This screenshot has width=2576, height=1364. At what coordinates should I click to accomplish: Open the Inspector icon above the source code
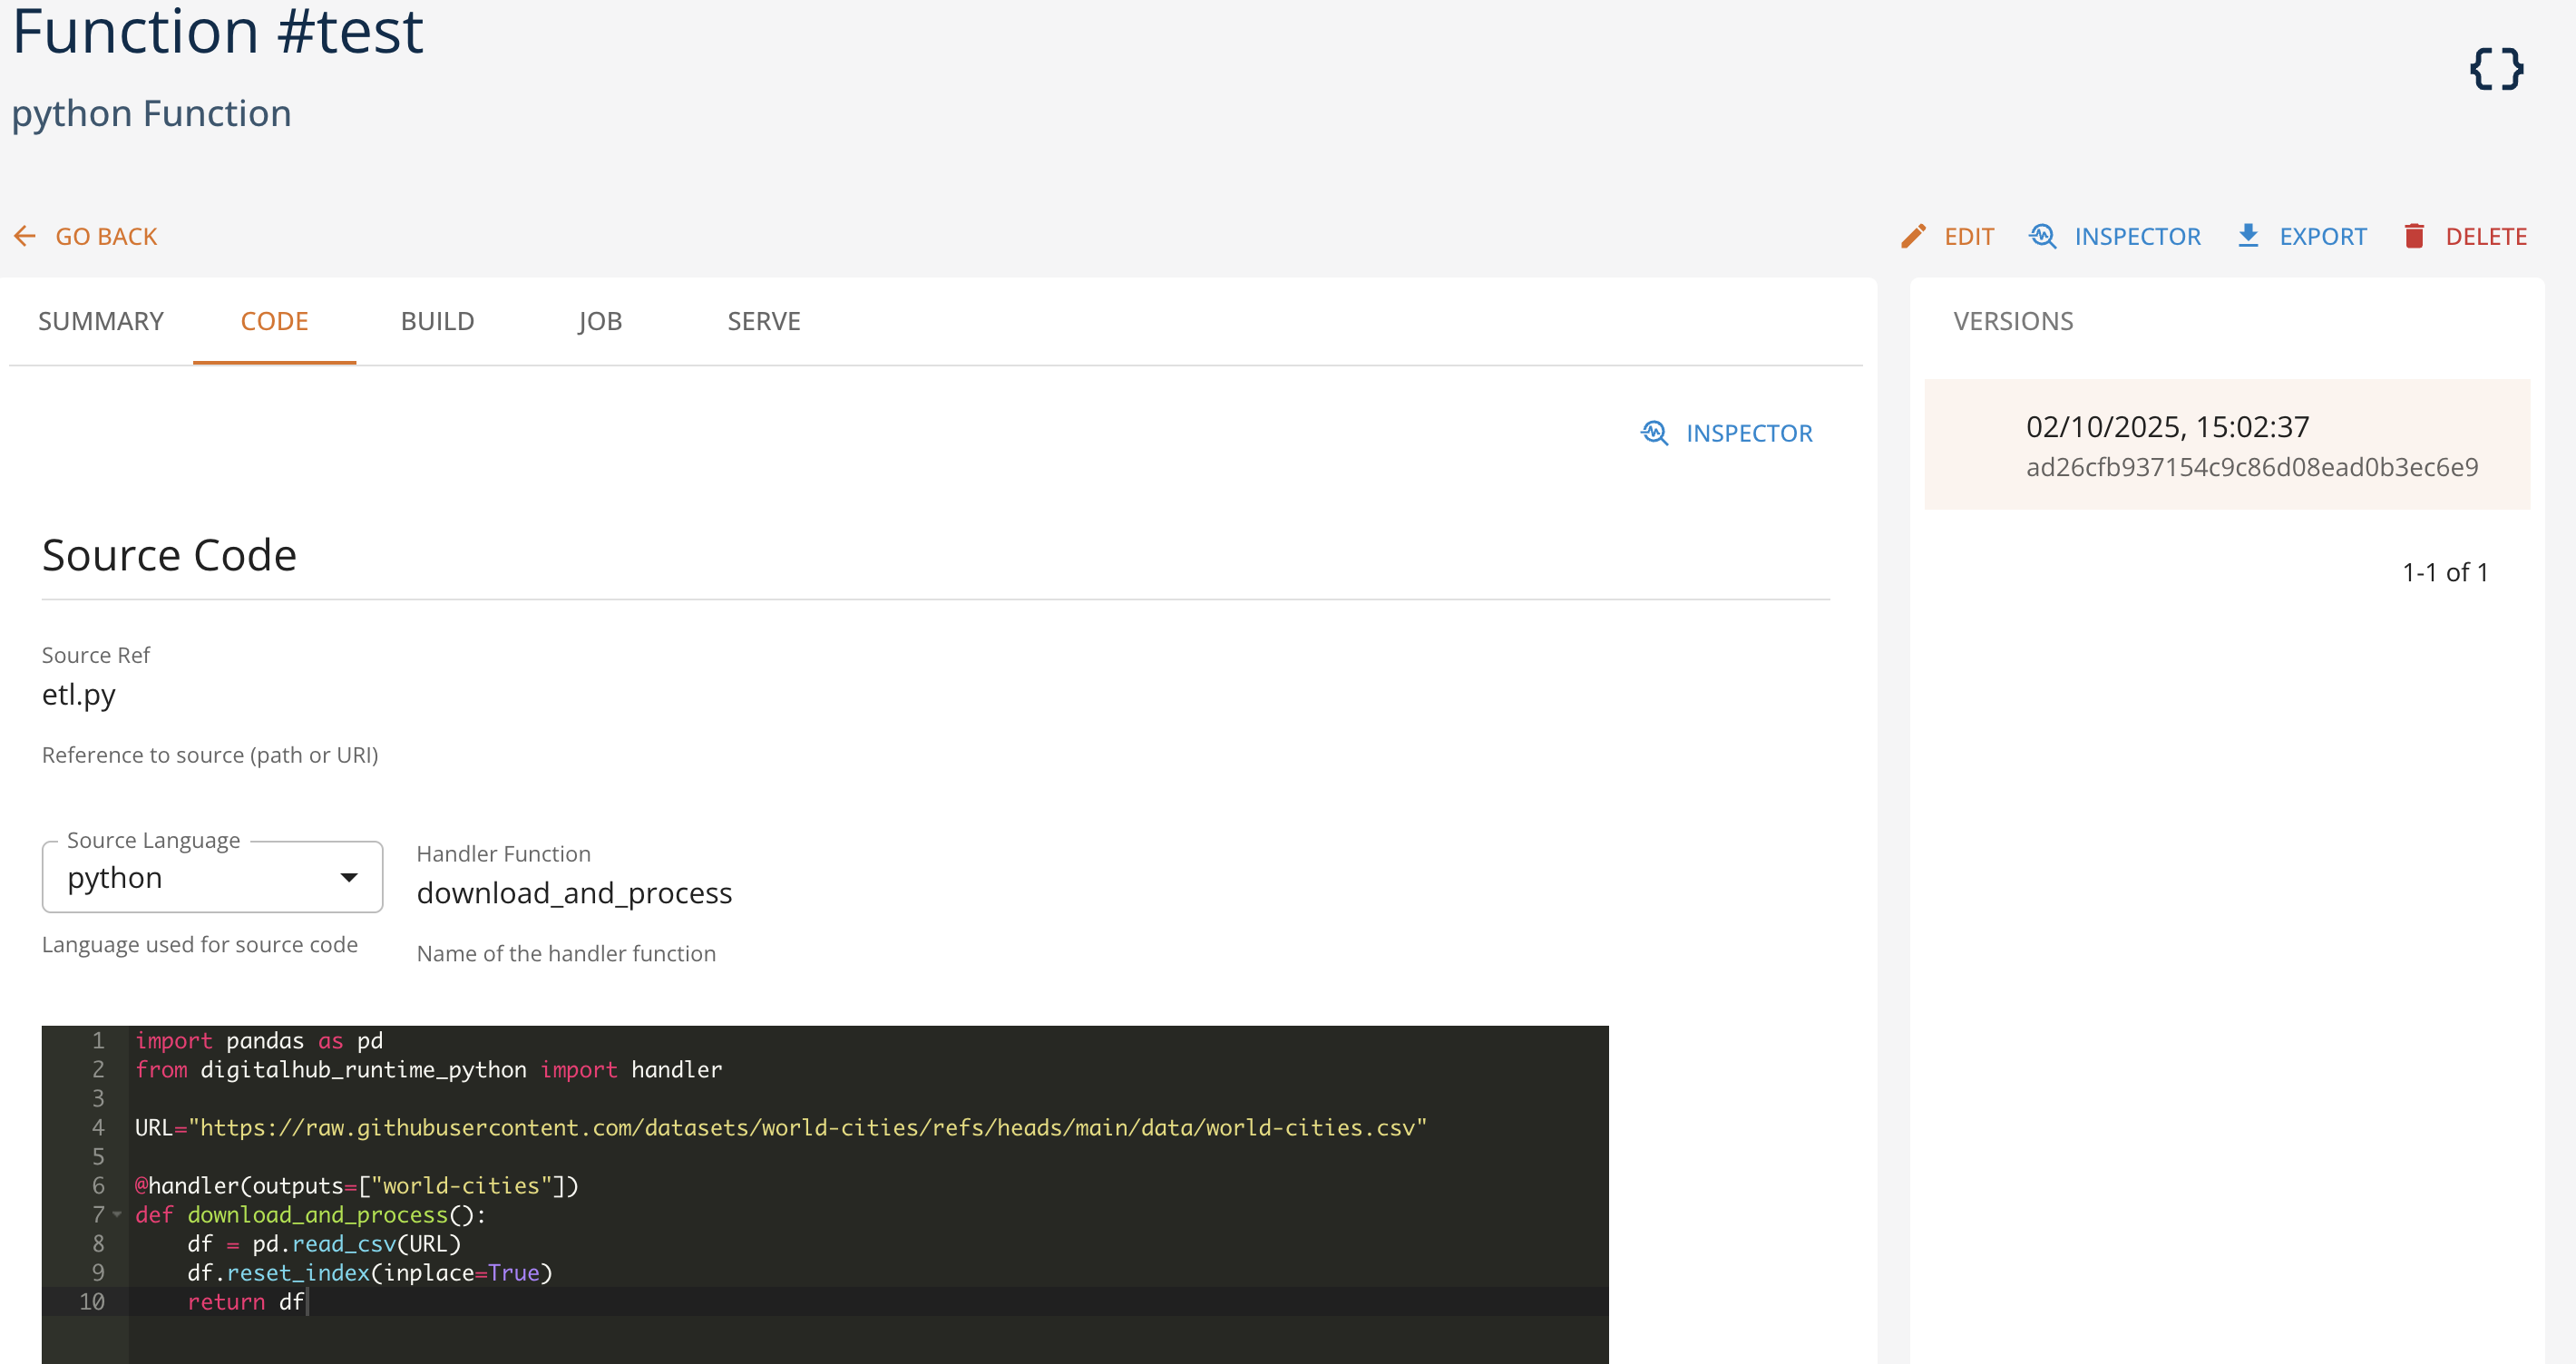point(1655,433)
